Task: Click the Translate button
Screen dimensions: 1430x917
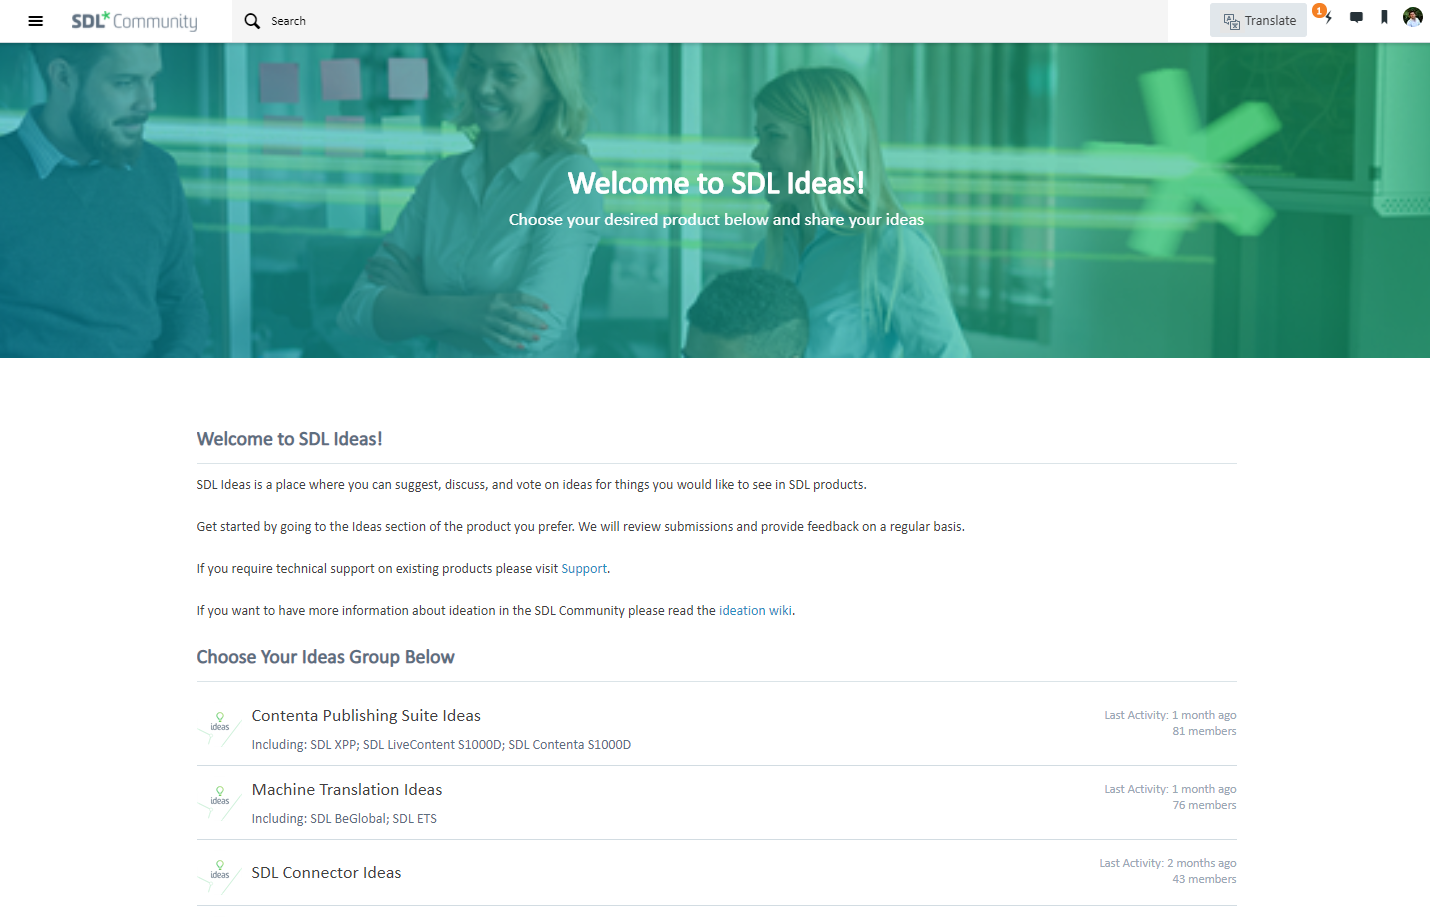Action: (1258, 20)
